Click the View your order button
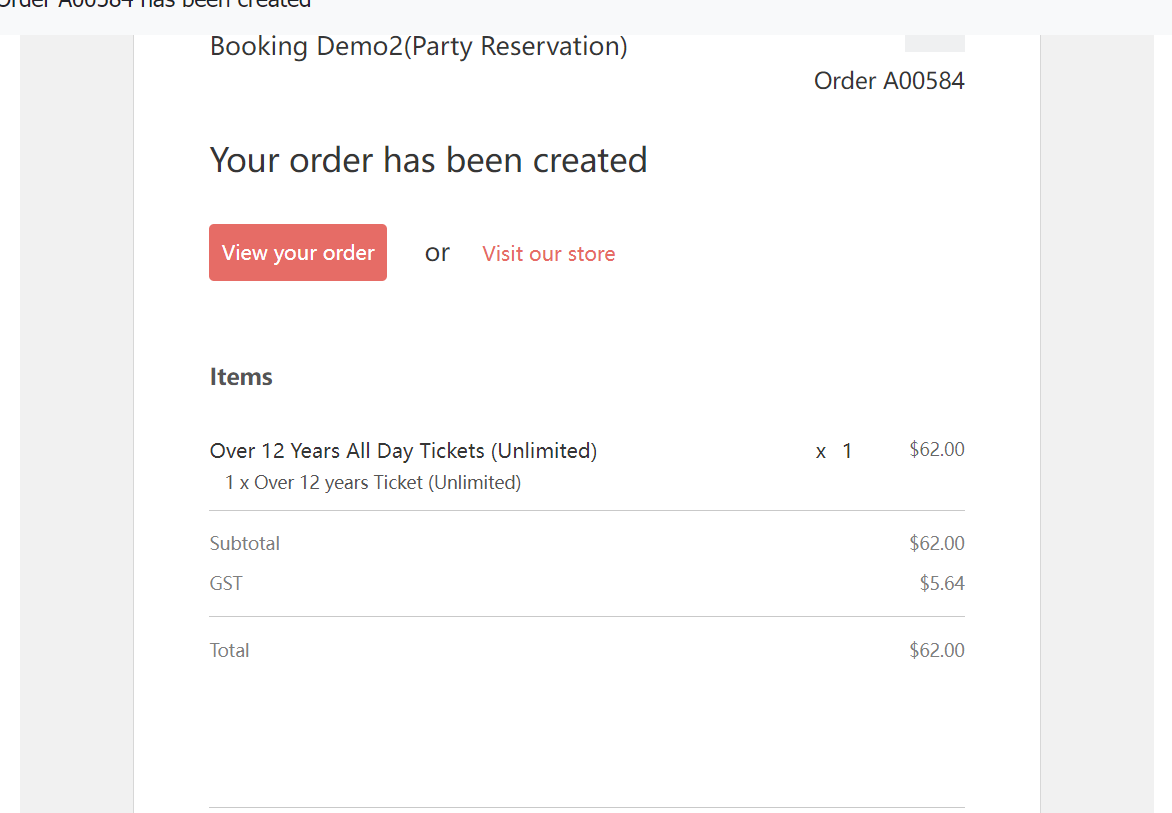The width and height of the screenshot is (1172, 813). (x=298, y=253)
